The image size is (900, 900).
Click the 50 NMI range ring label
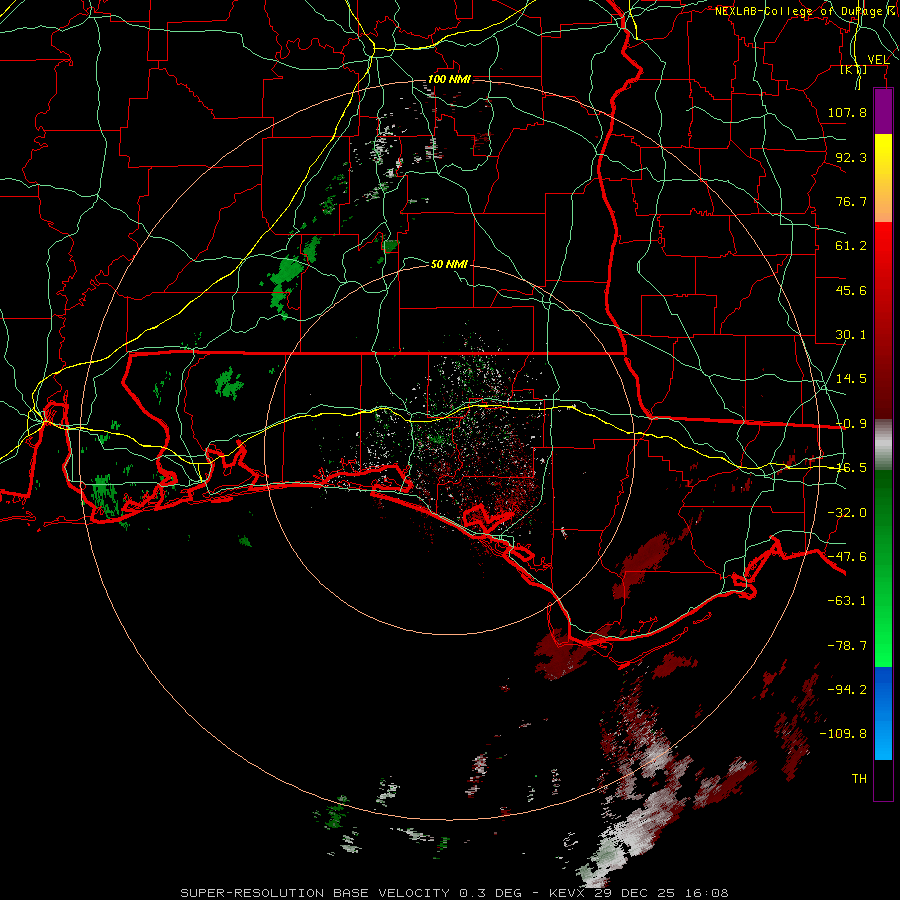point(449,264)
